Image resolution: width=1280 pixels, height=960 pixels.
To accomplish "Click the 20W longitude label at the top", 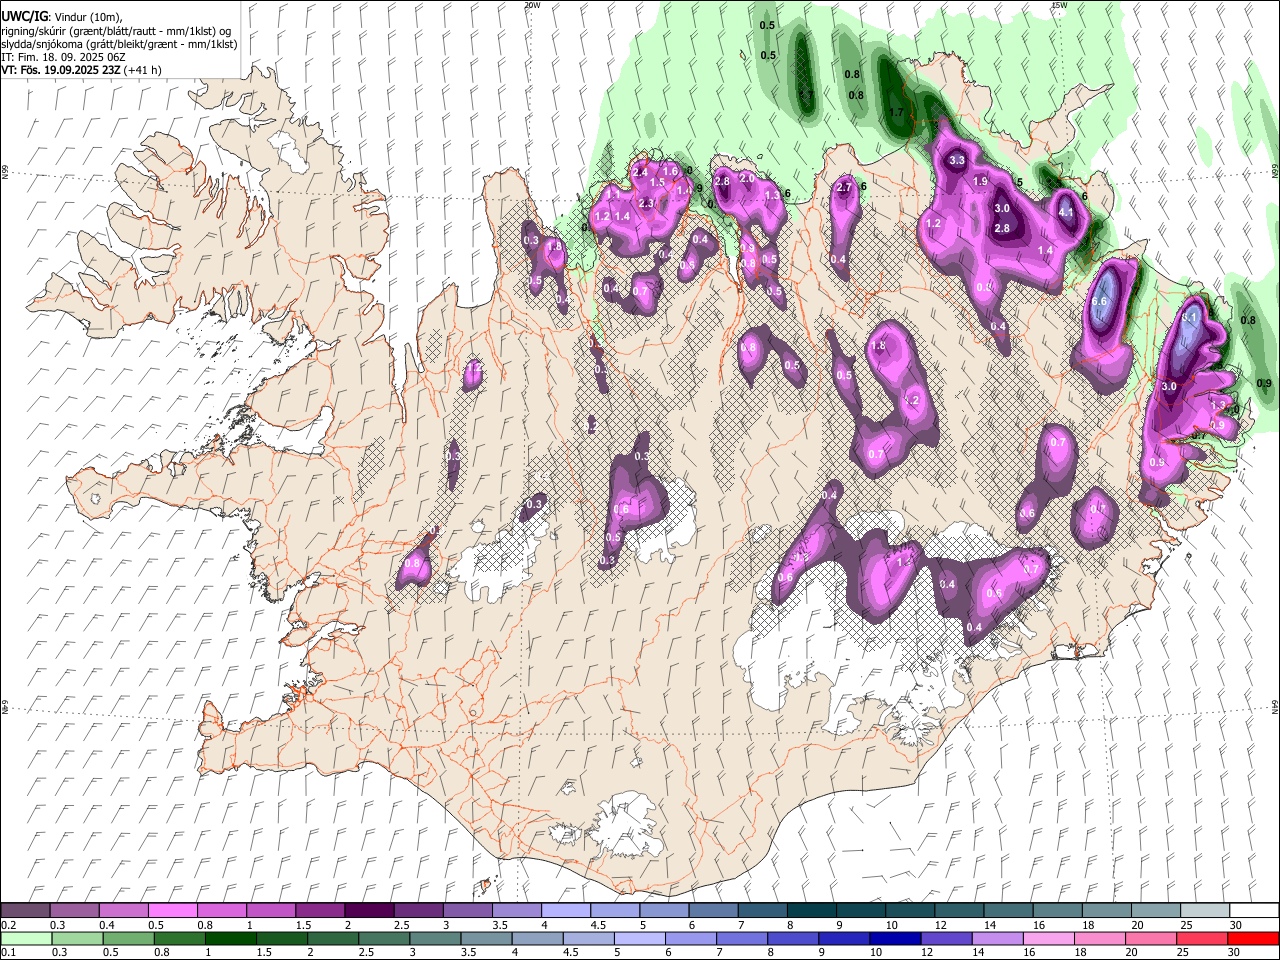I will [x=532, y=5].
